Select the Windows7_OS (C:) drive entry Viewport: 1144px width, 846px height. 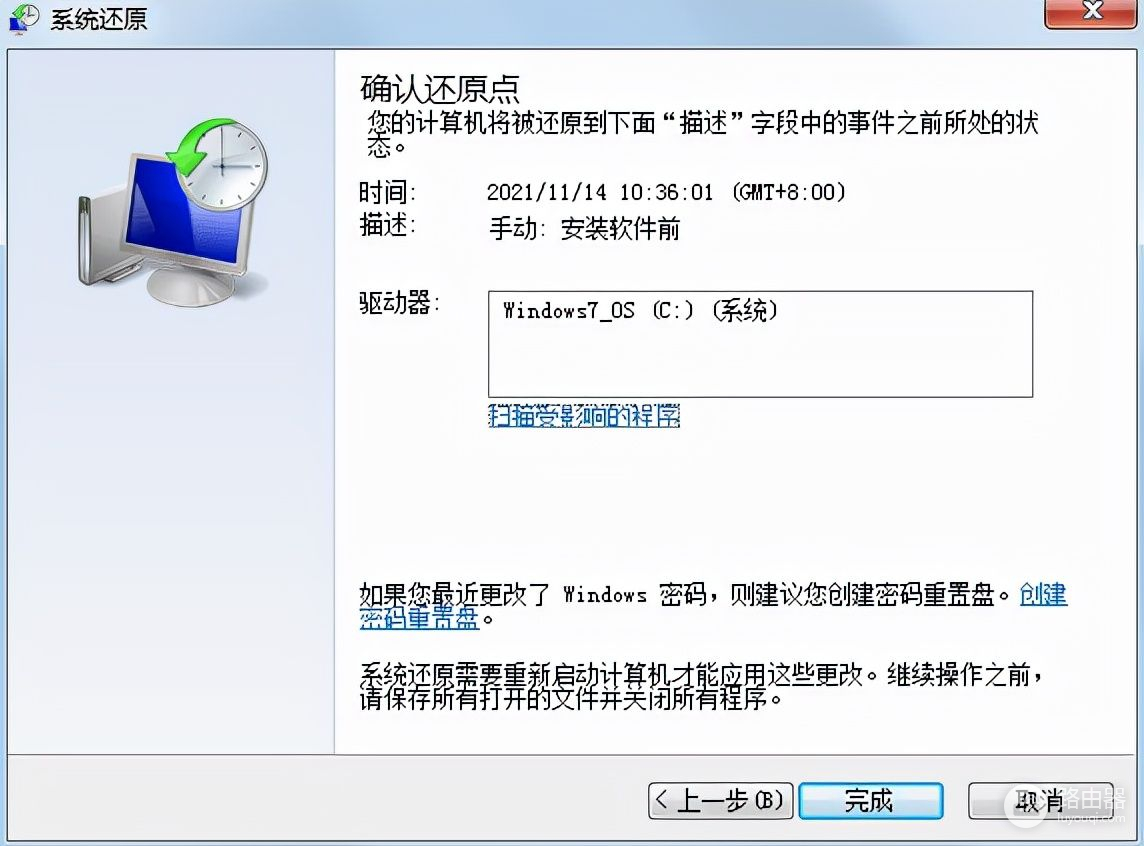pos(640,311)
